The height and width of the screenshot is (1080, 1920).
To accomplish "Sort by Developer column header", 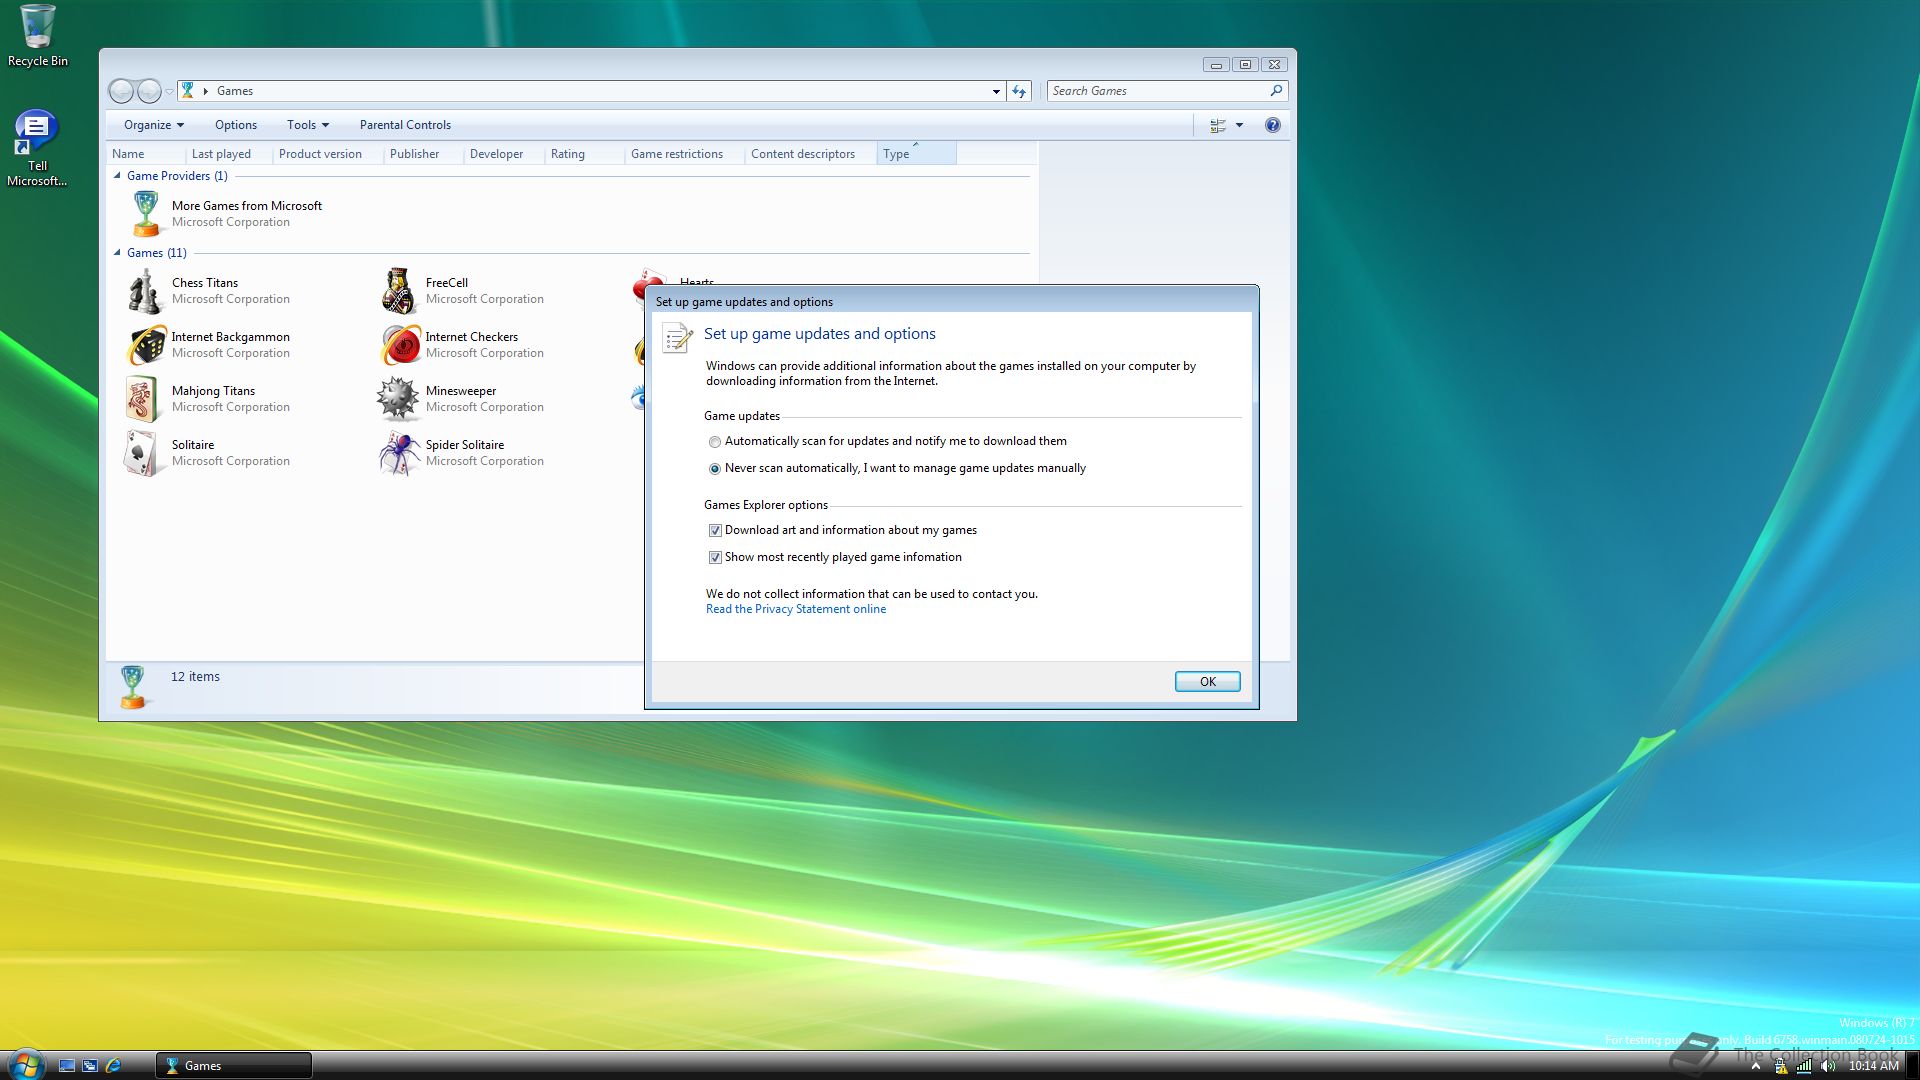I will [x=504, y=154].
